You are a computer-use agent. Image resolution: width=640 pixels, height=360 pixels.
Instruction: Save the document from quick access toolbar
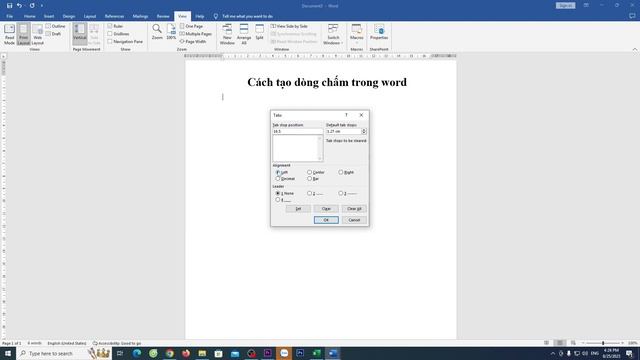[9, 6]
